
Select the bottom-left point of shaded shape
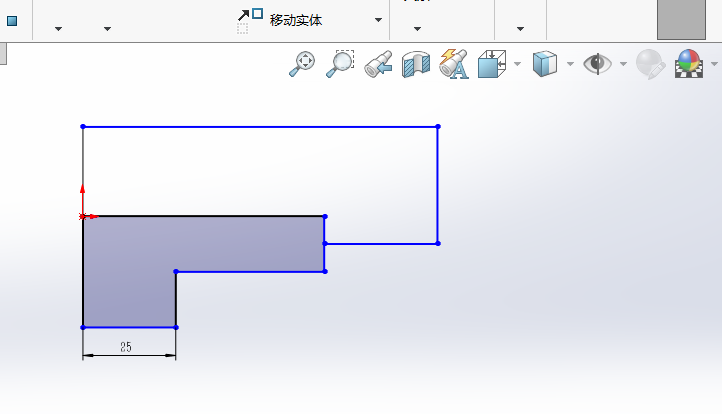pyautogui.click(x=83, y=327)
